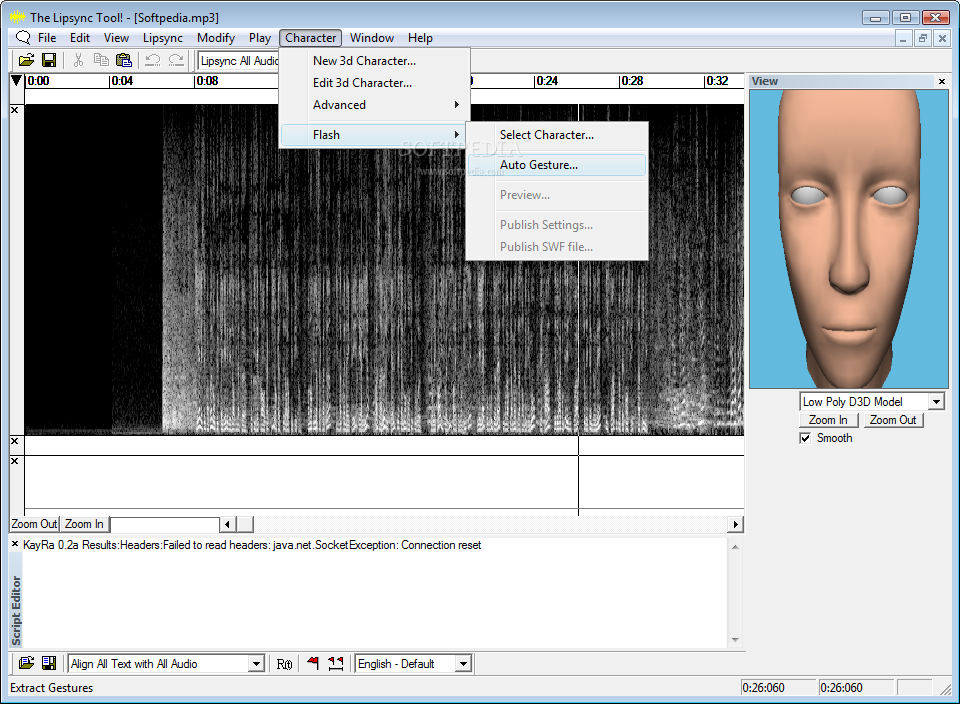Viewport: 960px width, 704px height.
Task: Click the yellow app icon in title bar
Action: coord(18,17)
